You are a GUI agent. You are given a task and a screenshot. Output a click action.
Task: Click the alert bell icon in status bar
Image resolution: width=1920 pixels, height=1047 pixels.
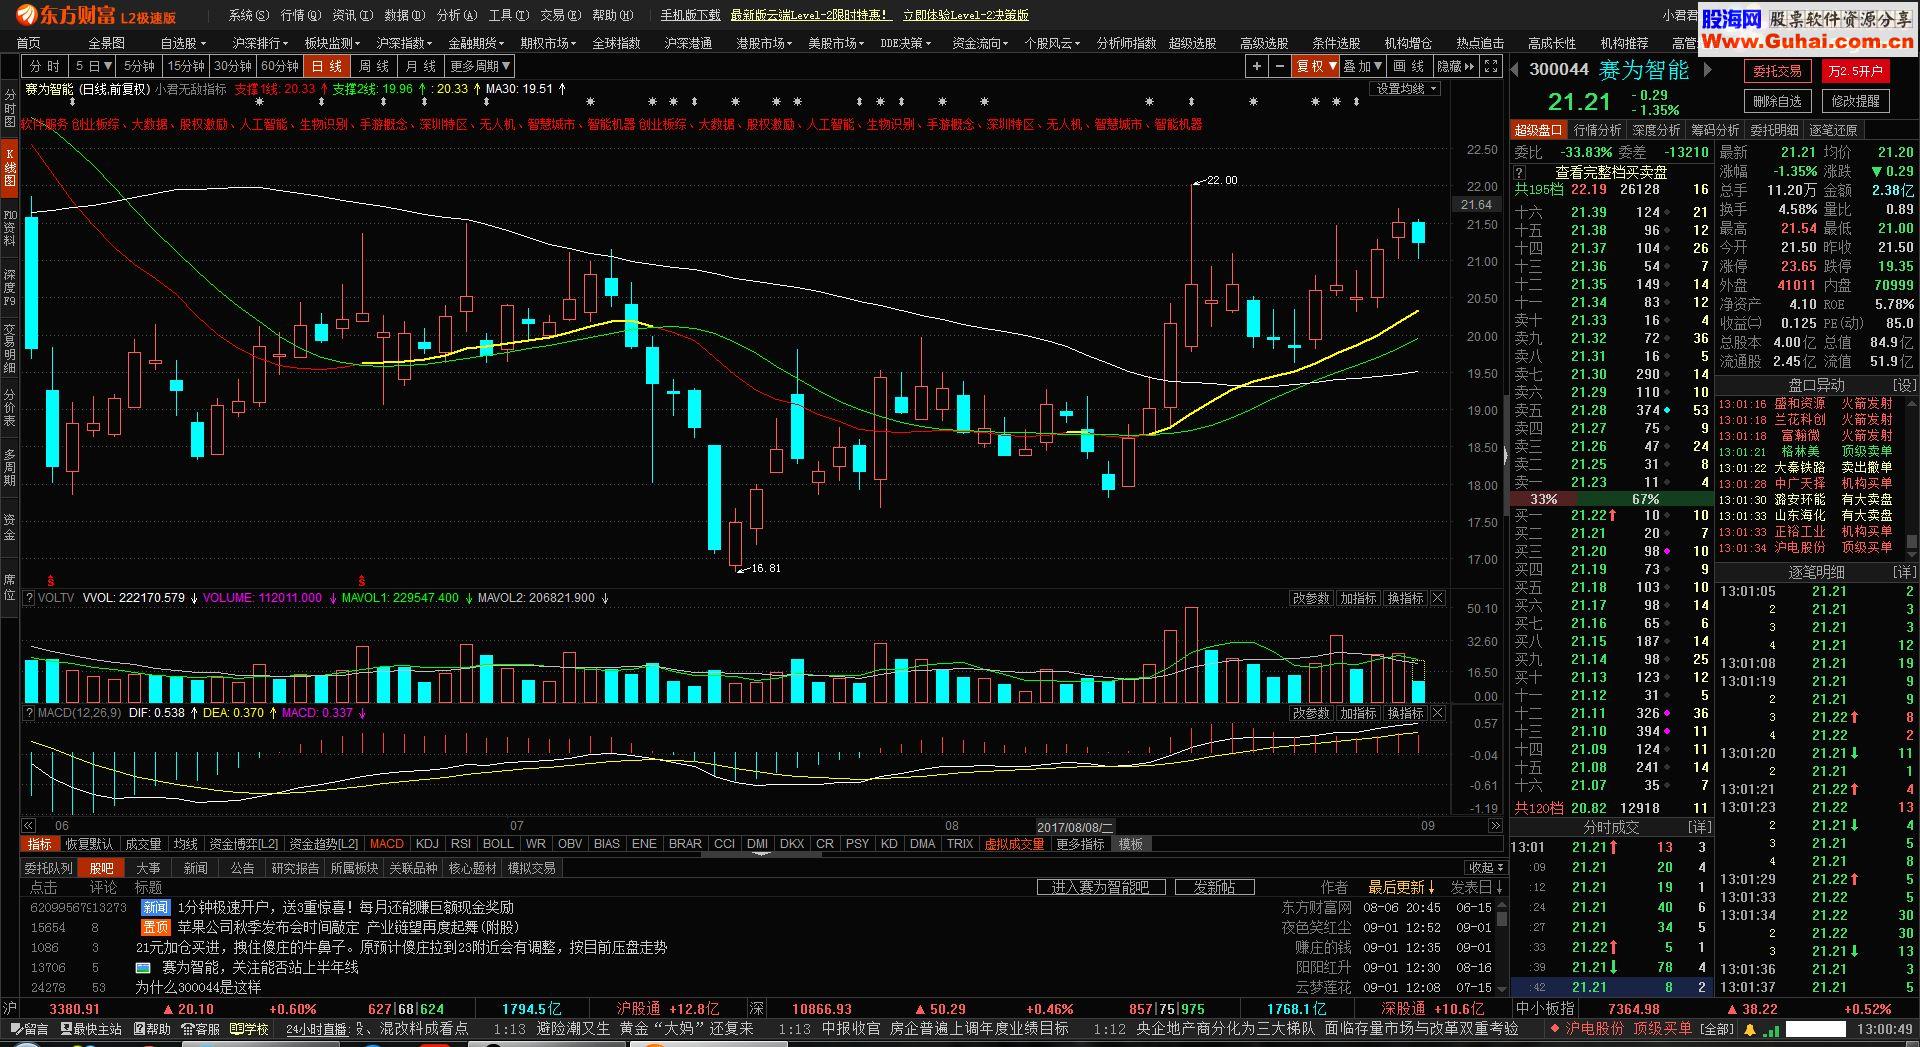1750,1029
